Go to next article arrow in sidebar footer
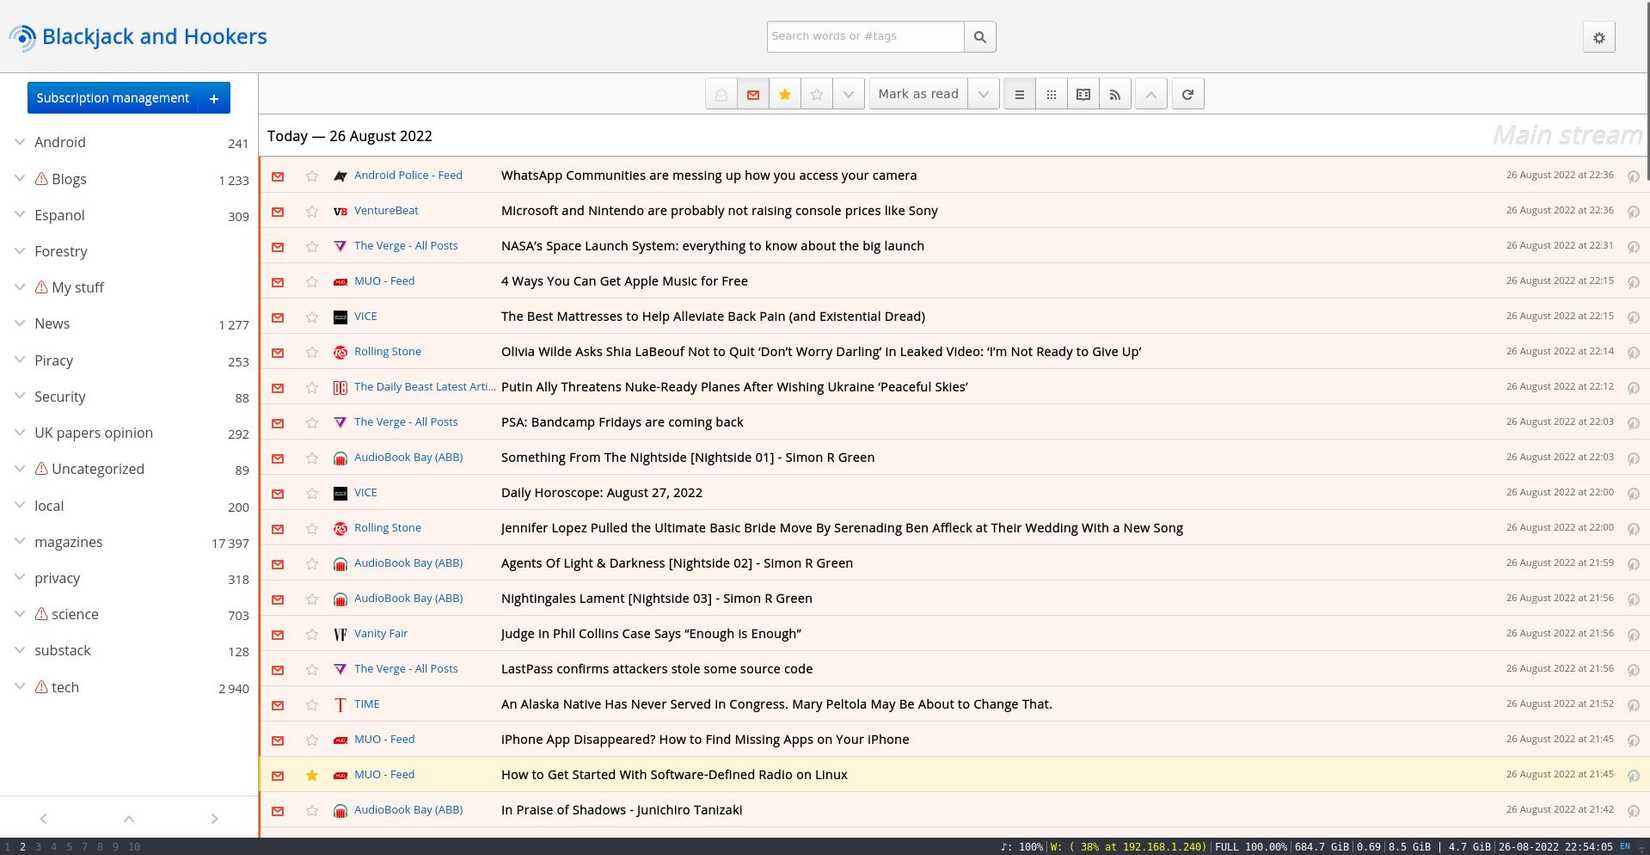The image size is (1650, 855). [x=214, y=818]
